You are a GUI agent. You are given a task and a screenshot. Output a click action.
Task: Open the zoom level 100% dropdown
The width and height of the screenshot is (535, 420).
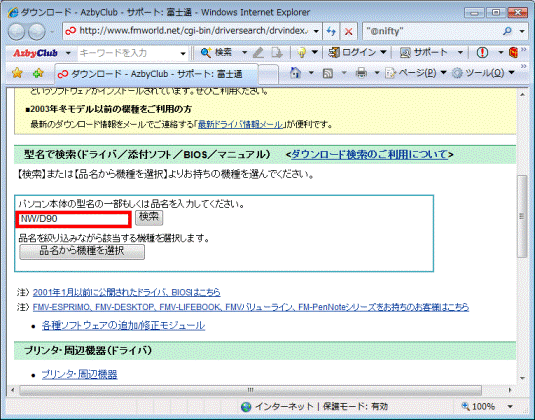point(510,406)
